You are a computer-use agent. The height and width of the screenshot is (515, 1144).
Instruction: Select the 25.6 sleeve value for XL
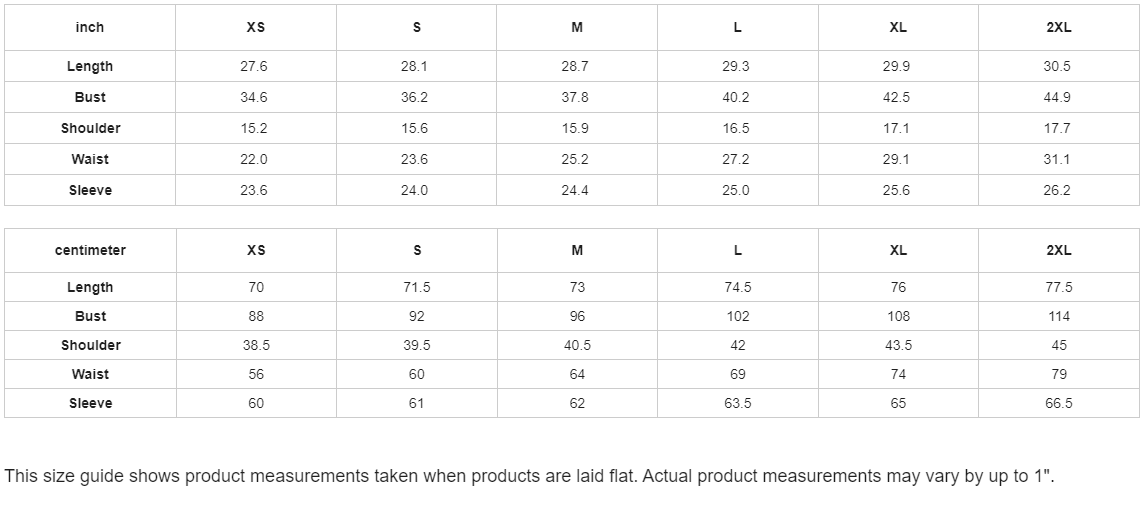[896, 190]
